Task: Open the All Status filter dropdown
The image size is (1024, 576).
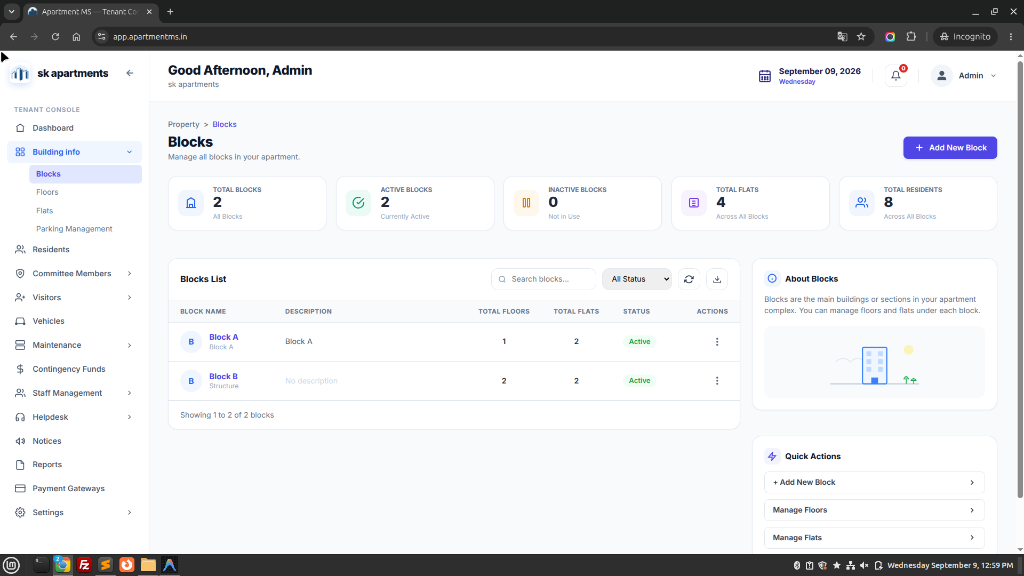Action: click(x=637, y=279)
